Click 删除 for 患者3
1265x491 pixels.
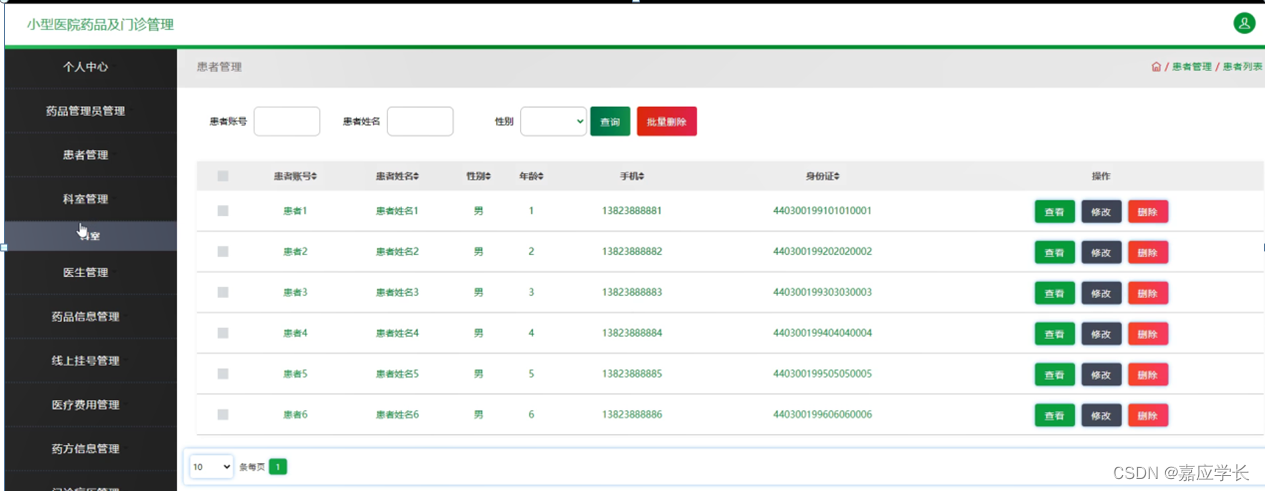coord(1148,293)
